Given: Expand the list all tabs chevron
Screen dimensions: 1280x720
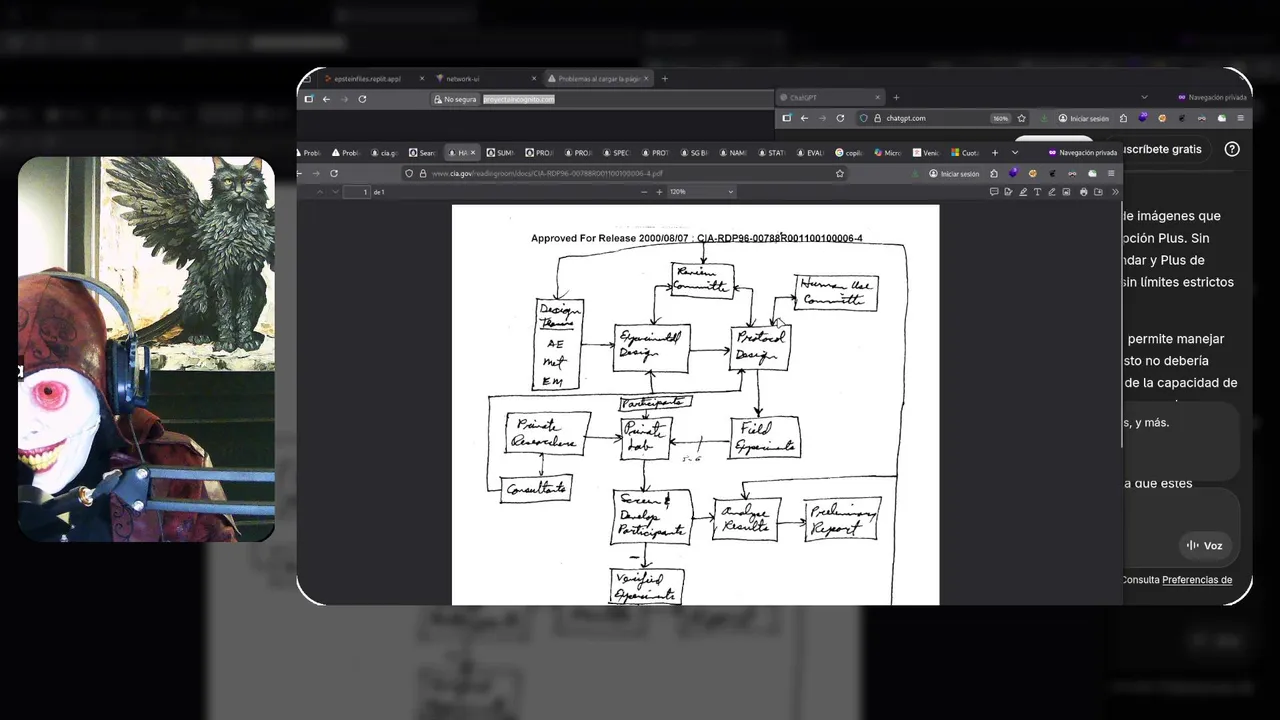Looking at the screenshot, I should (1015, 153).
